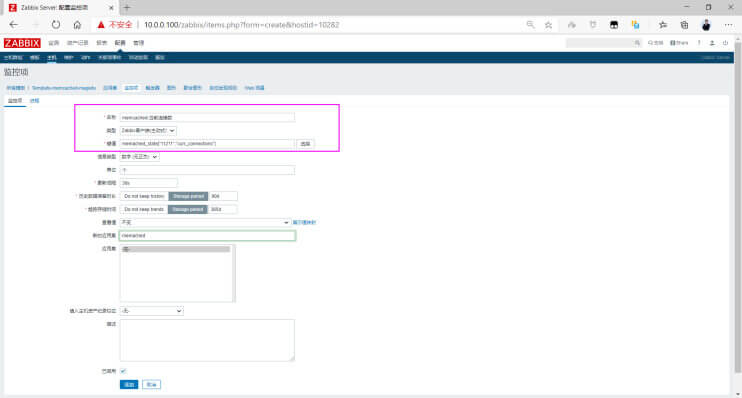Click the browser address bar URL
742x398 pixels.
tap(241, 25)
